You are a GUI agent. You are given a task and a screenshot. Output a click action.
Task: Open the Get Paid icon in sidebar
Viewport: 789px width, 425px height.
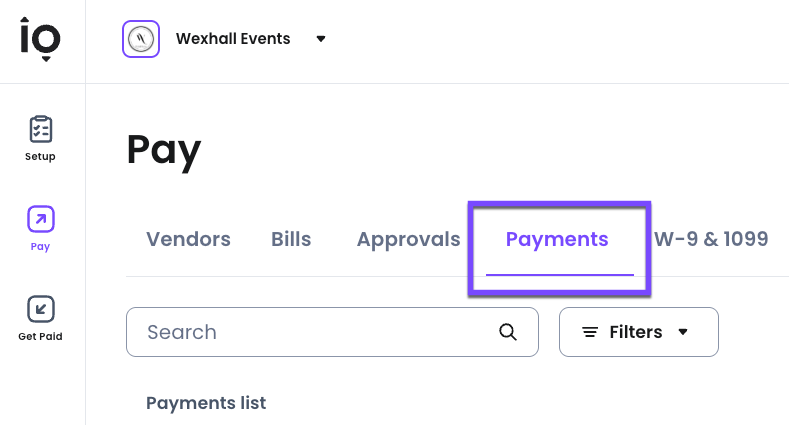click(41, 308)
